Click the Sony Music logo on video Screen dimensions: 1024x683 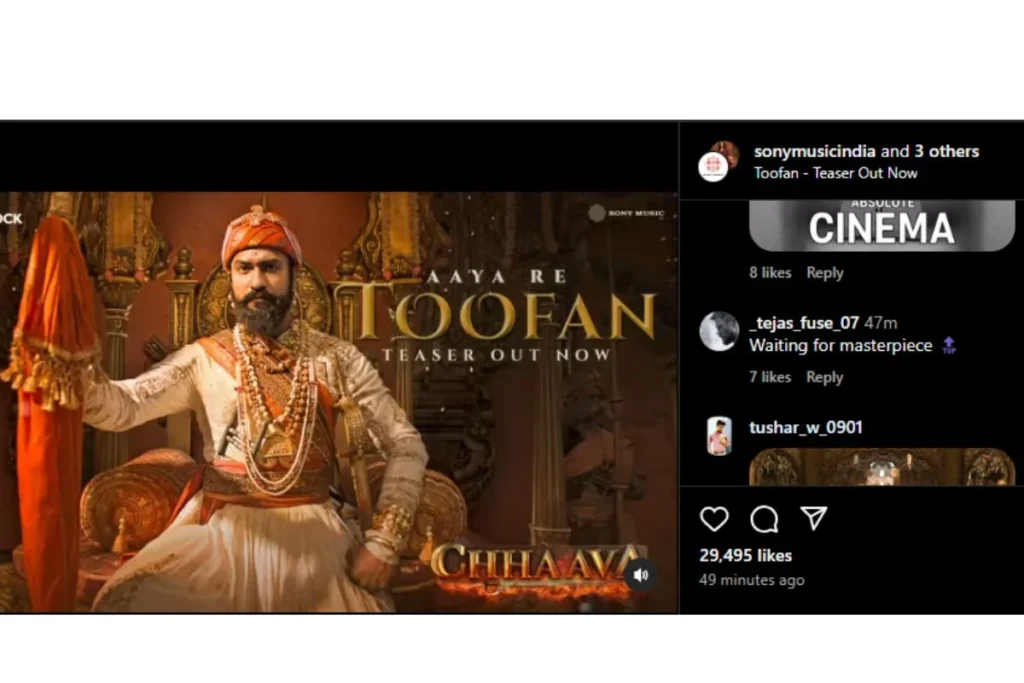click(x=626, y=213)
